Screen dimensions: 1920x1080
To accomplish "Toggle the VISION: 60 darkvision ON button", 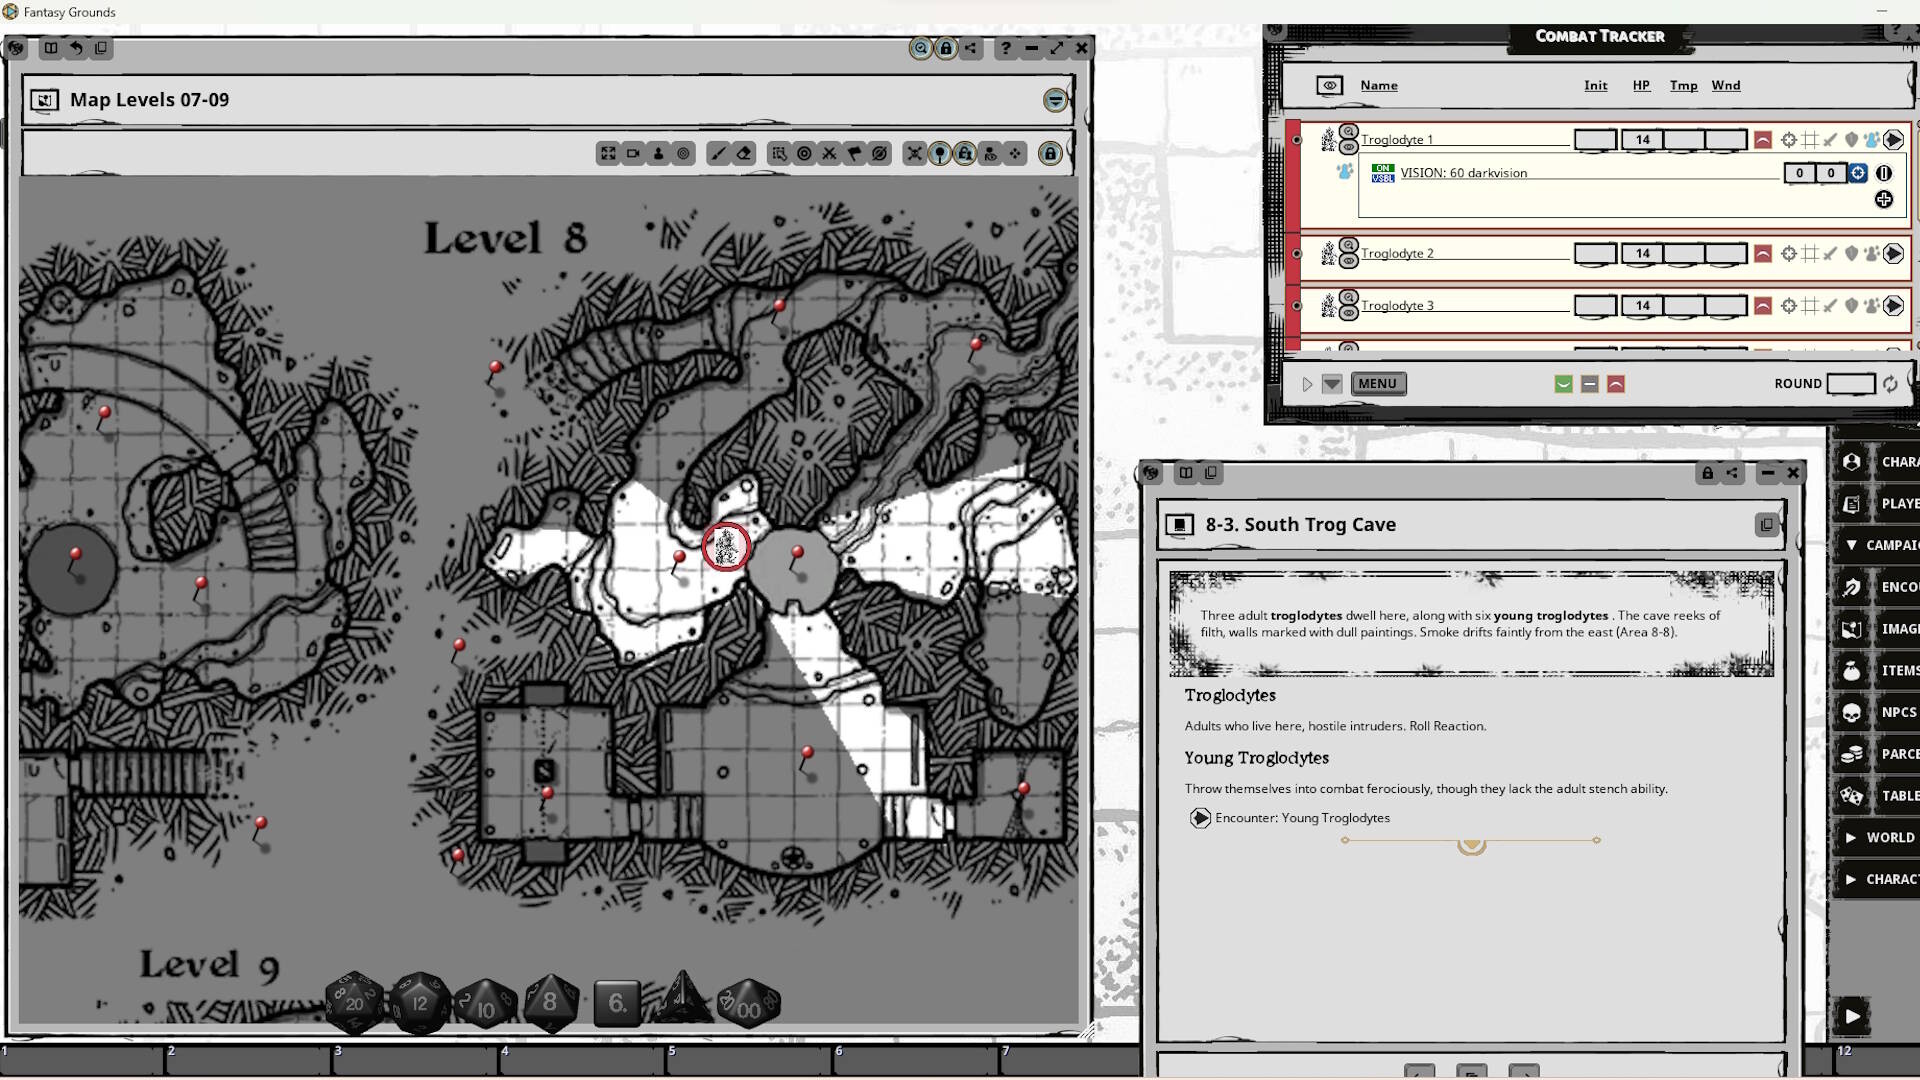I will tap(1383, 167).
